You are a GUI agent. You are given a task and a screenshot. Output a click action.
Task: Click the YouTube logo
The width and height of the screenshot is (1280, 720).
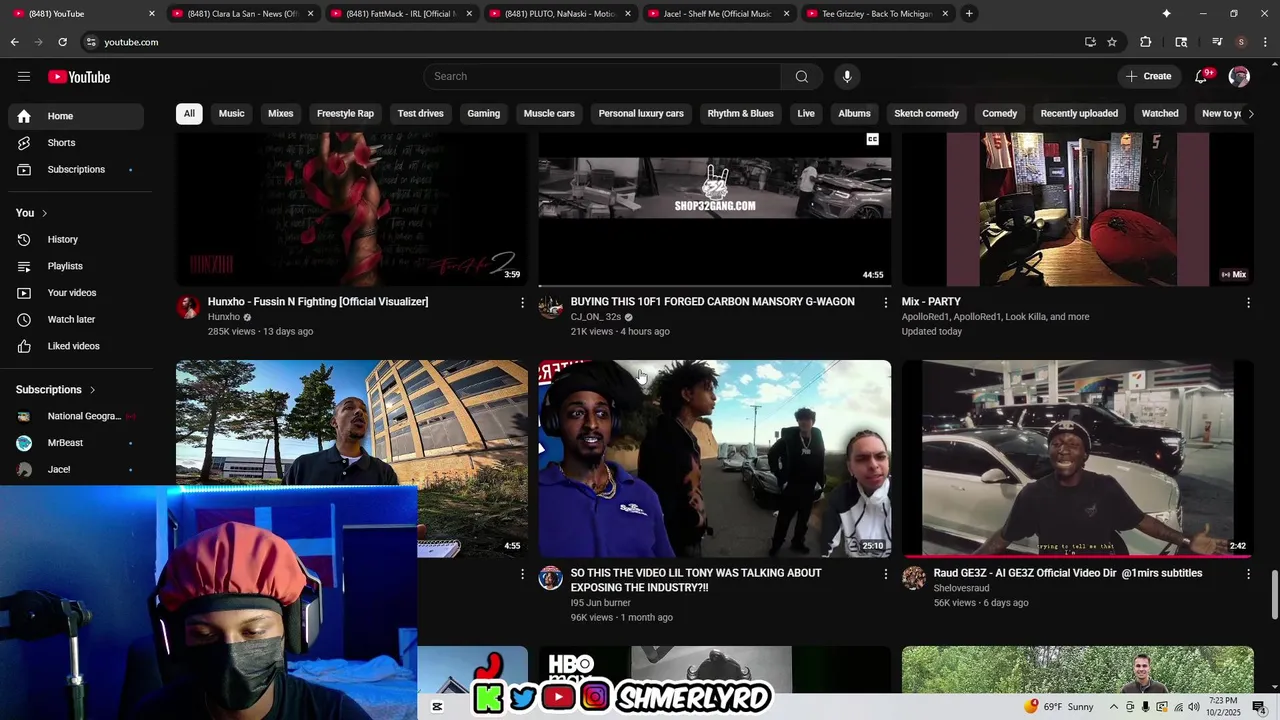[79, 77]
